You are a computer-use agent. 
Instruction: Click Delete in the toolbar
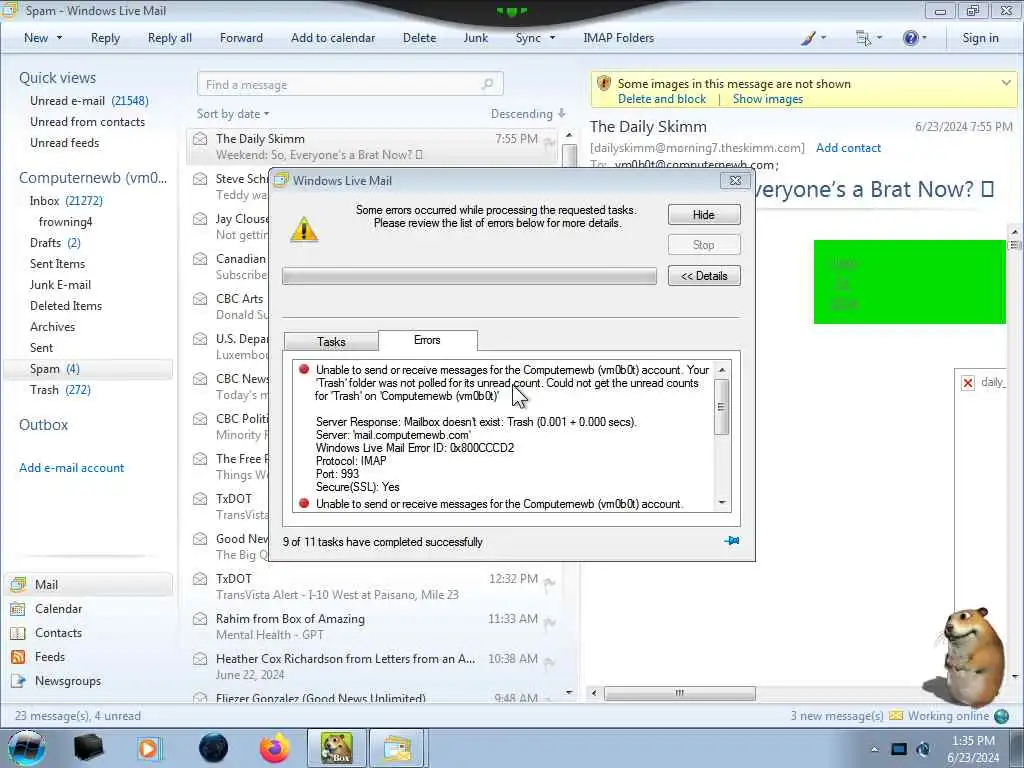tap(419, 38)
